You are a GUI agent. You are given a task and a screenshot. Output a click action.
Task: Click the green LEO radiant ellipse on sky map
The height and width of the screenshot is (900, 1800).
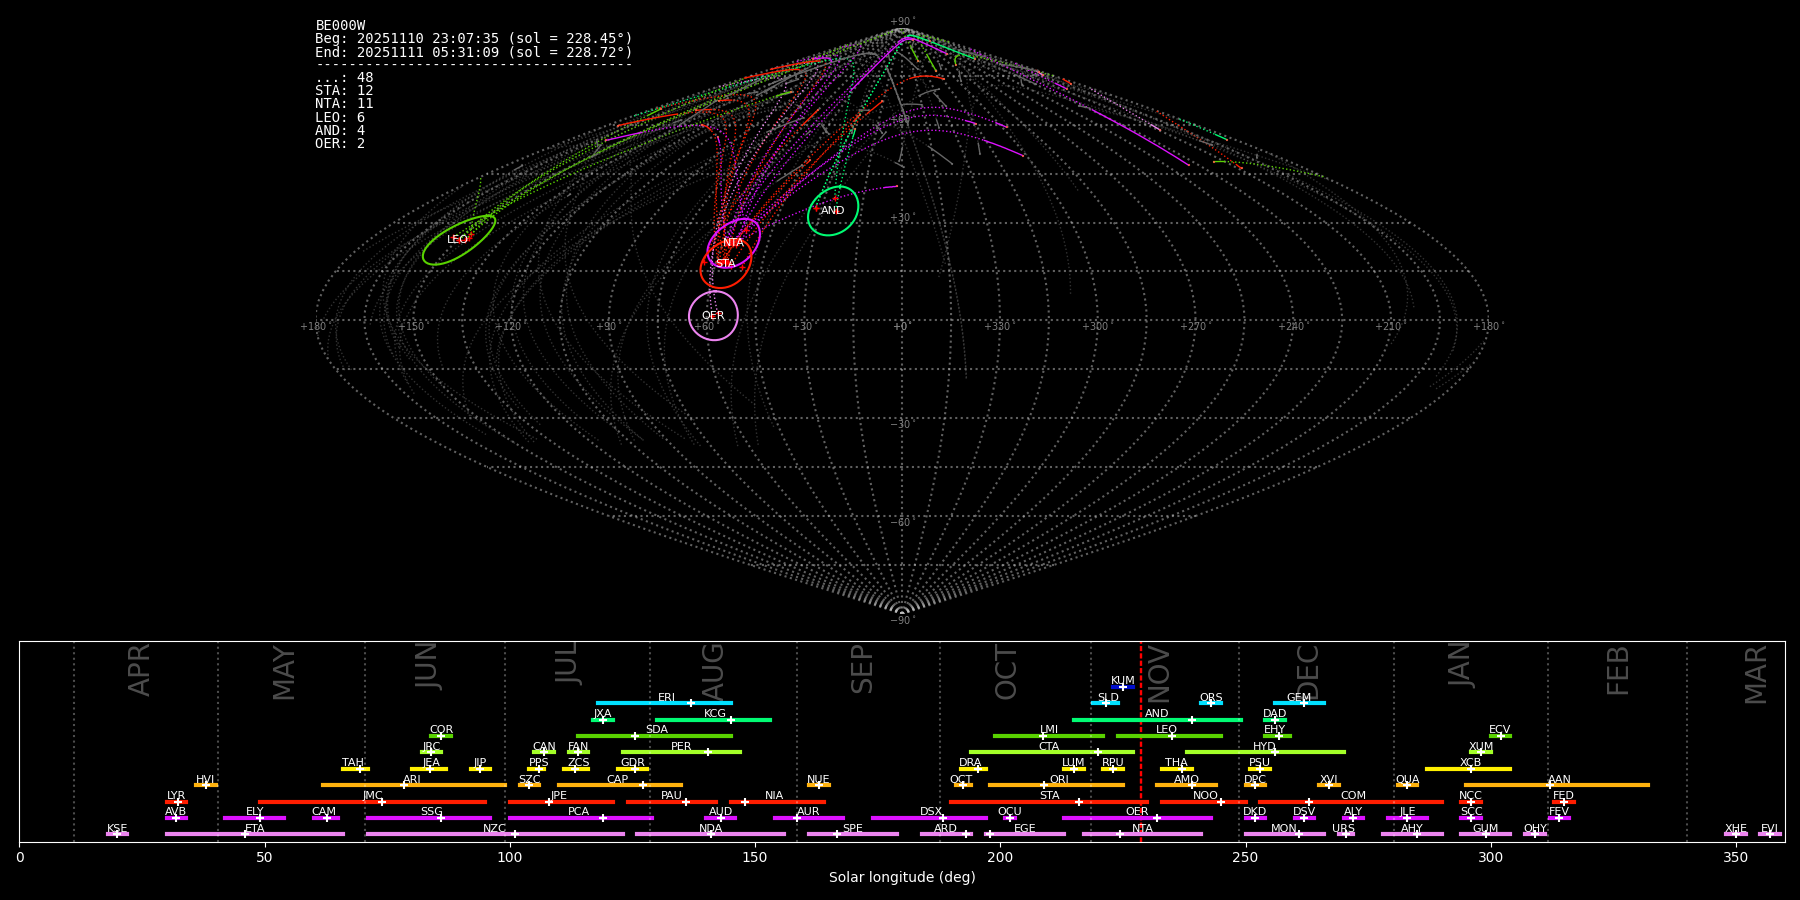pos(458,240)
